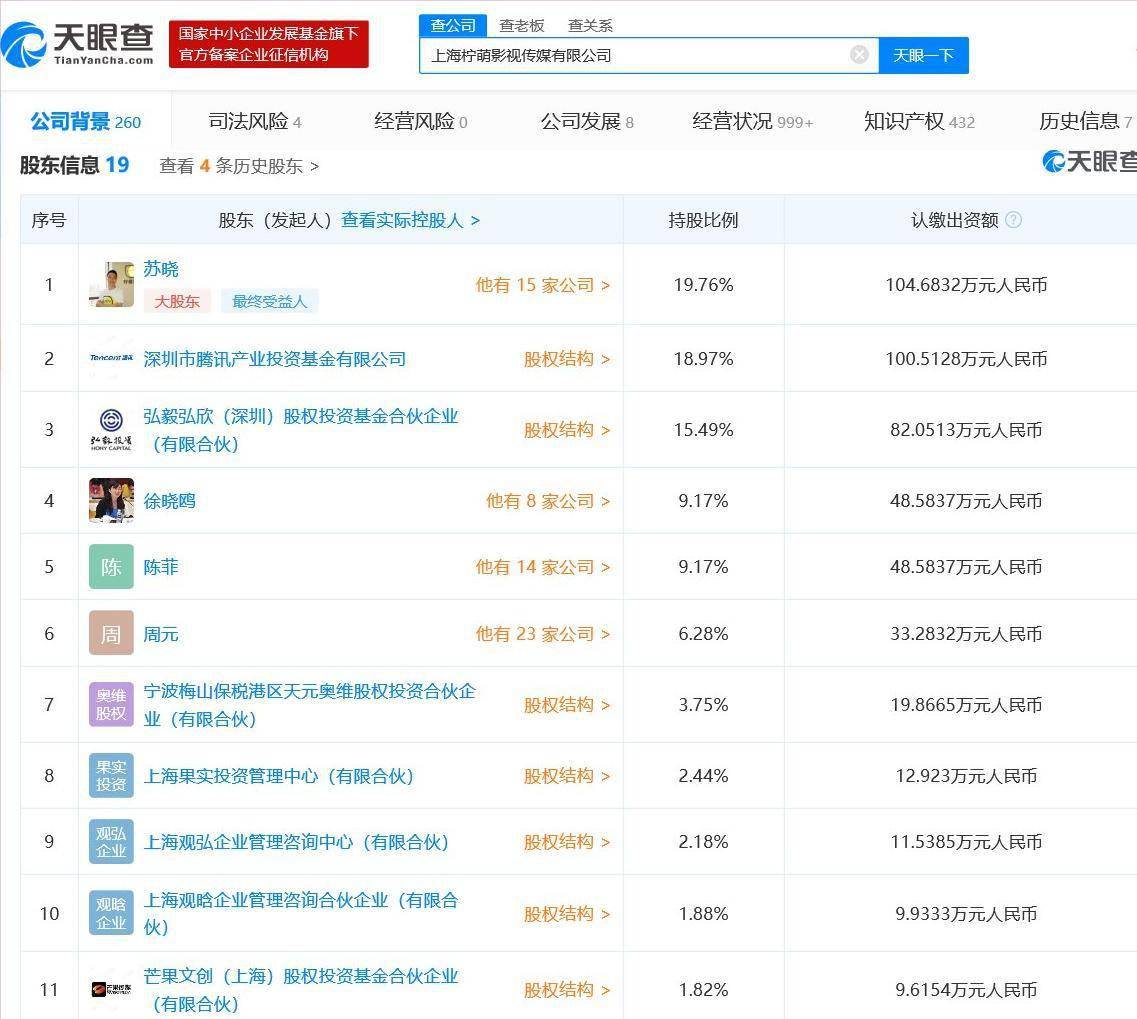Viewport: 1137px width, 1019px height.
Task: Open 苏晓's profile photo
Action: tap(111, 285)
